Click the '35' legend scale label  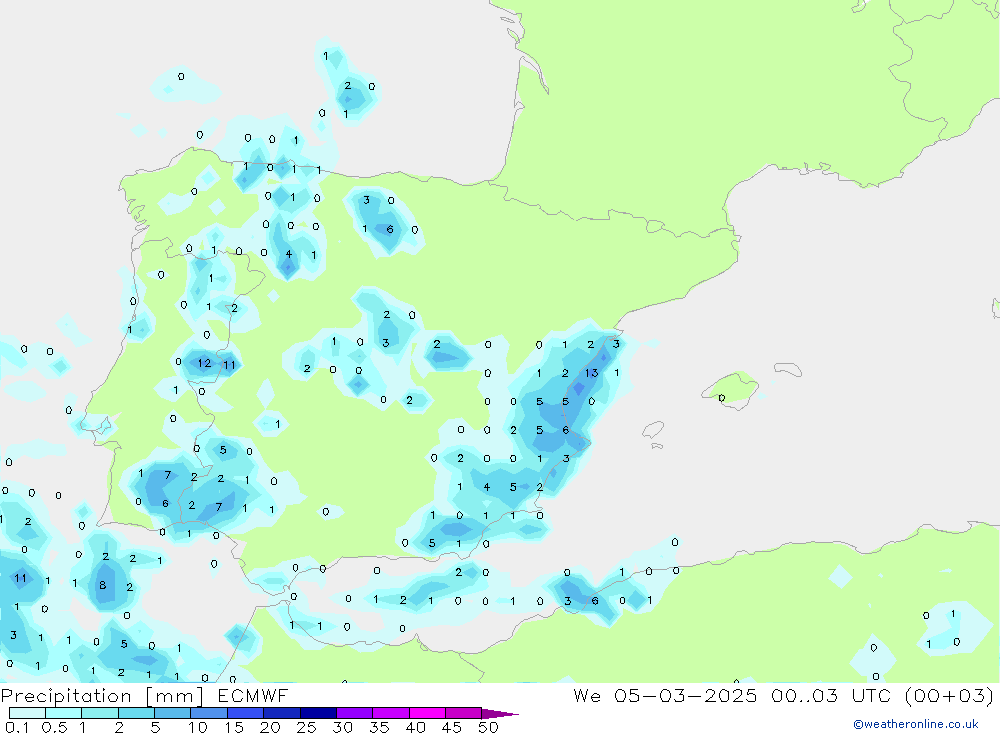point(379,727)
